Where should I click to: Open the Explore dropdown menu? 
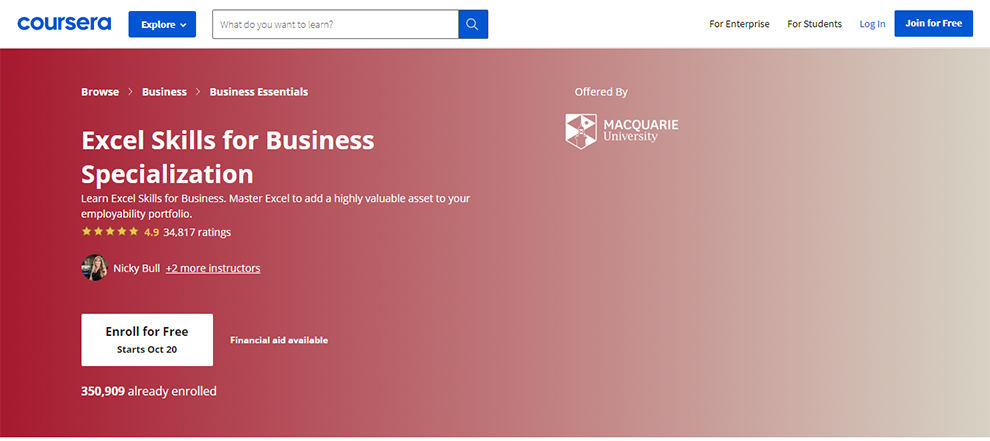coord(162,24)
